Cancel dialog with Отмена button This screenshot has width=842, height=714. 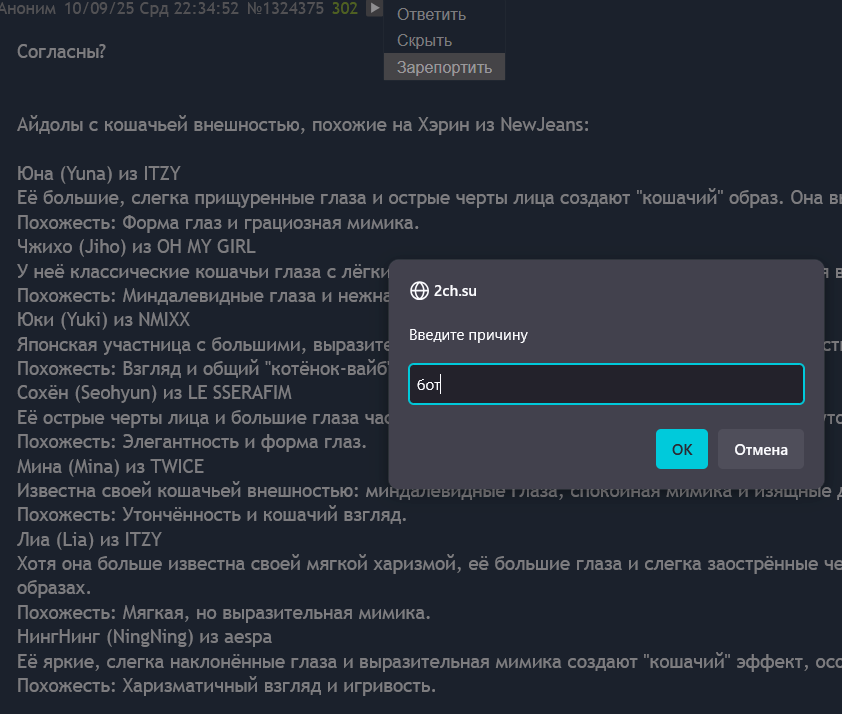760,449
